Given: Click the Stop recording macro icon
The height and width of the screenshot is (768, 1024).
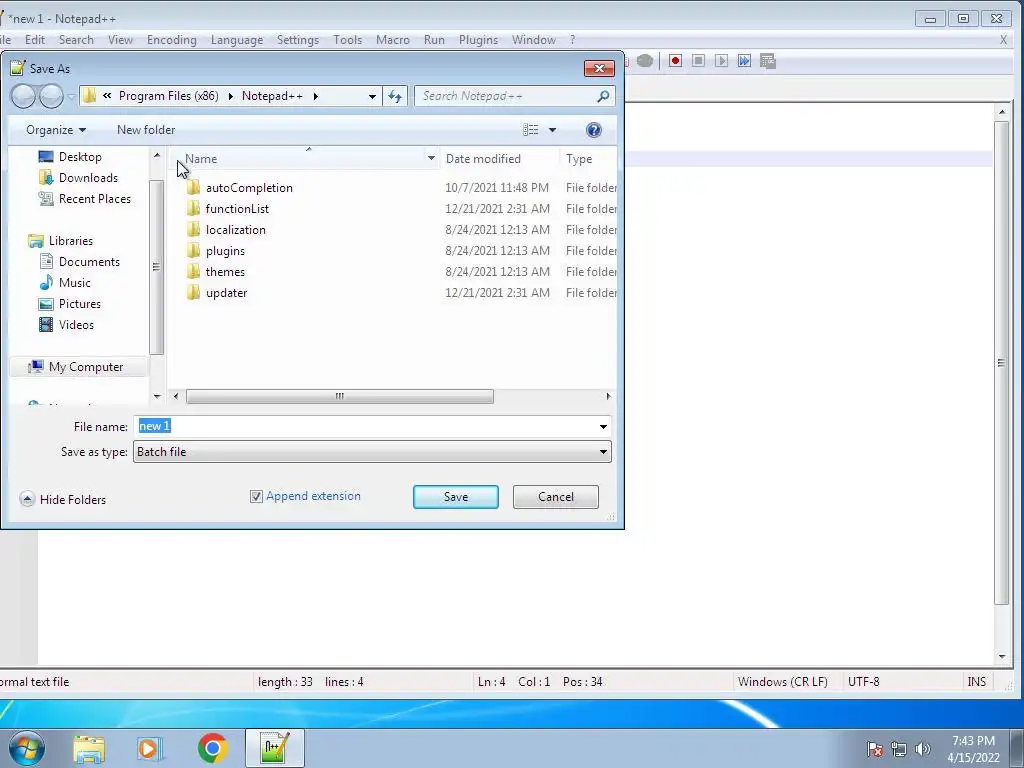Looking at the screenshot, I should coord(698,61).
